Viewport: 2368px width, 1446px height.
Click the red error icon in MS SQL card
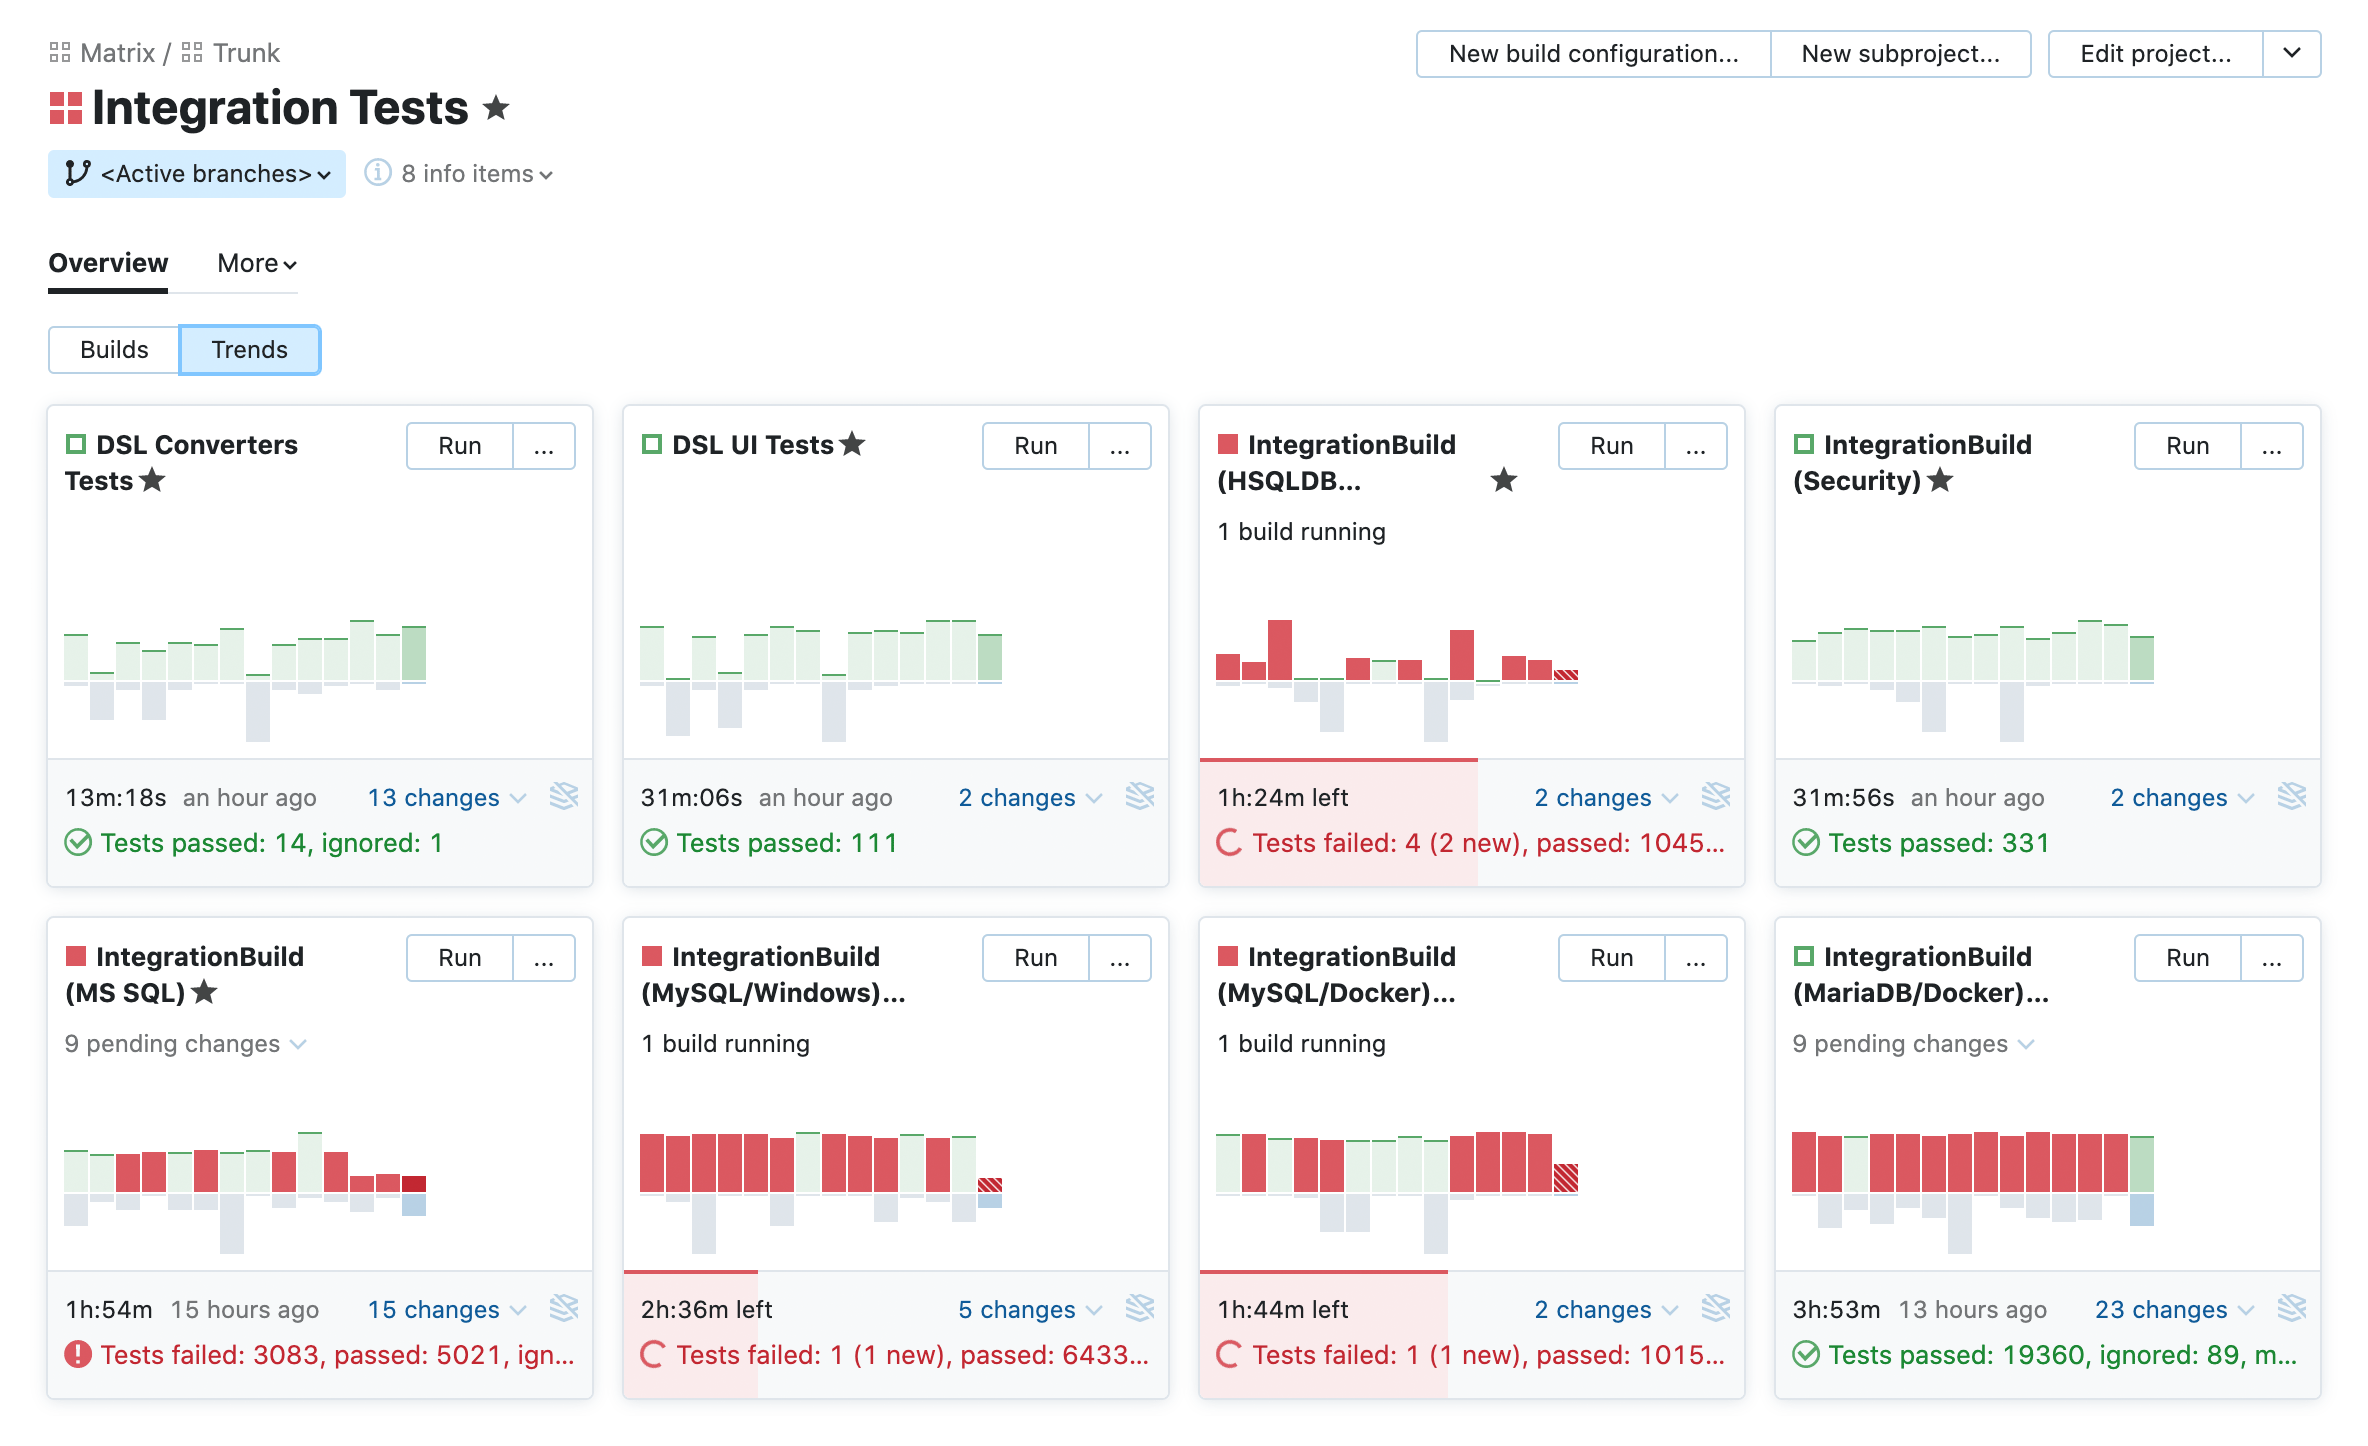(x=78, y=1354)
